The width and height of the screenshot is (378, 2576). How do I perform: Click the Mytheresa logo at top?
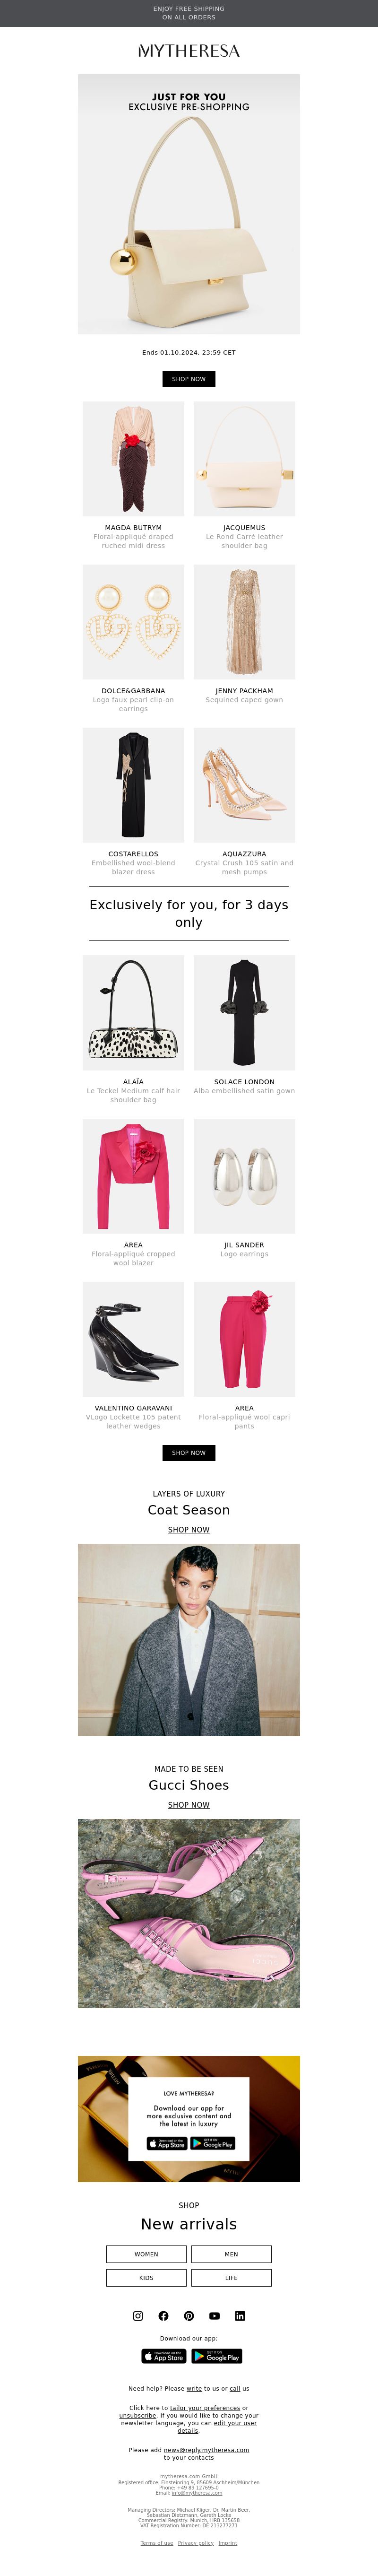189,50
